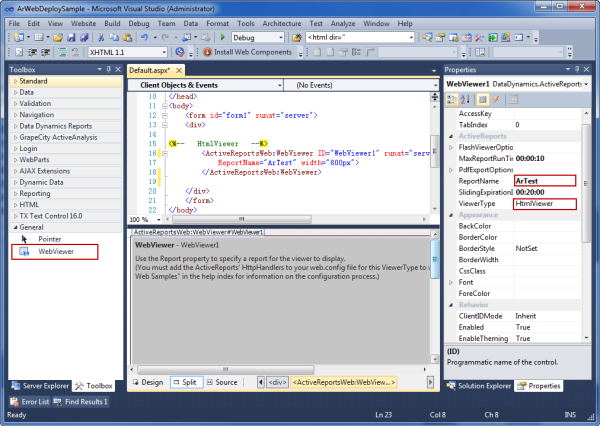
Task: Switch to Source view
Action: pos(223,382)
